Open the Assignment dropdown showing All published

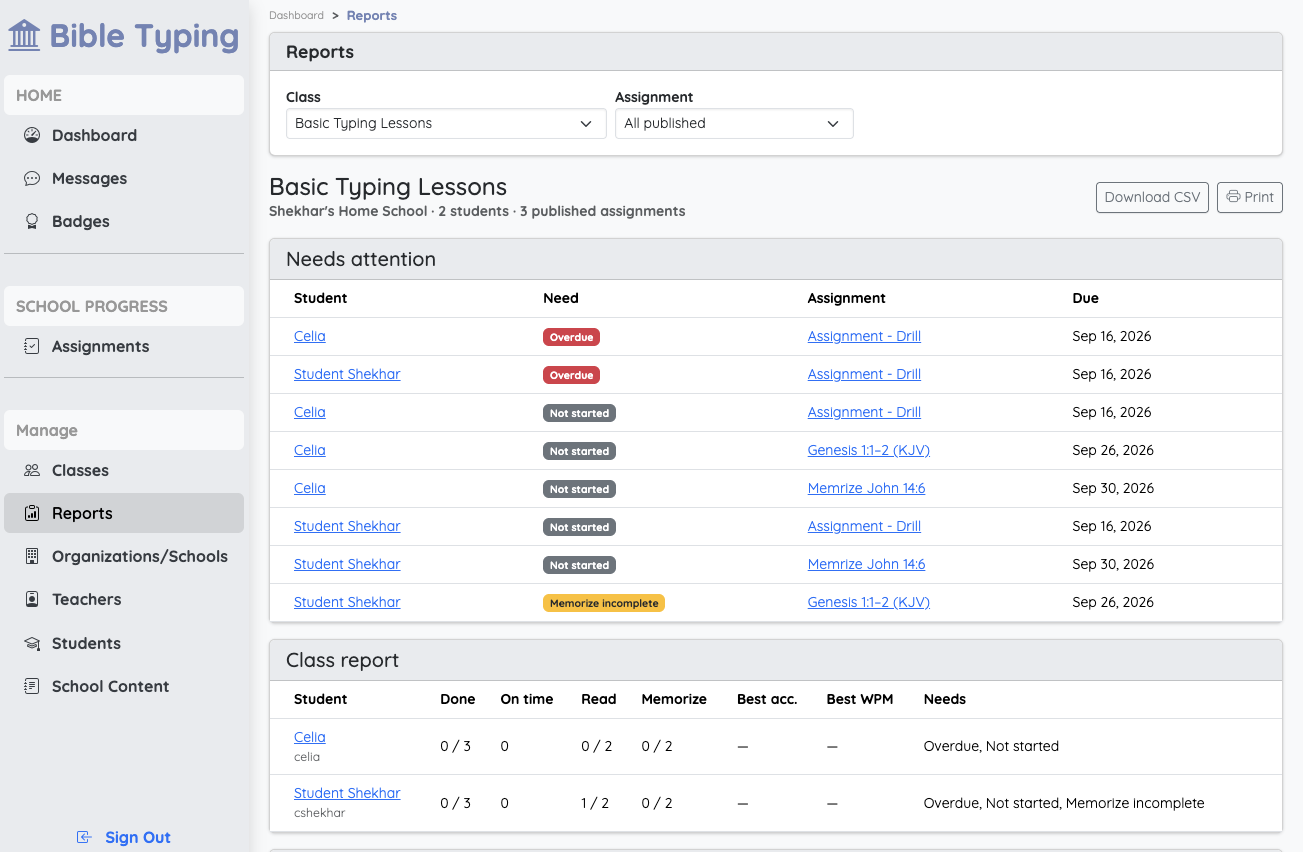(734, 123)
